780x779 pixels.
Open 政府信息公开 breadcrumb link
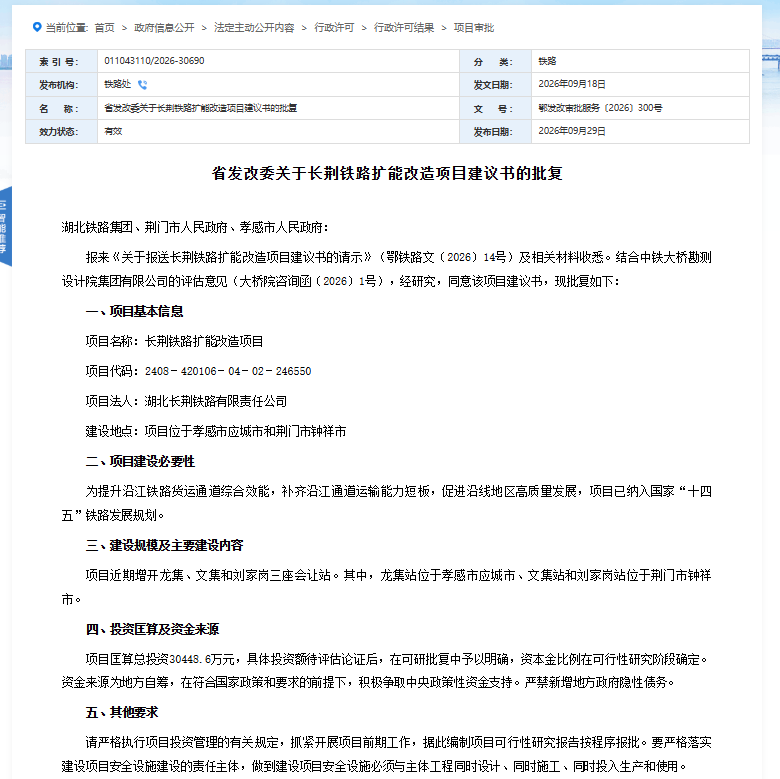[164, 28]
